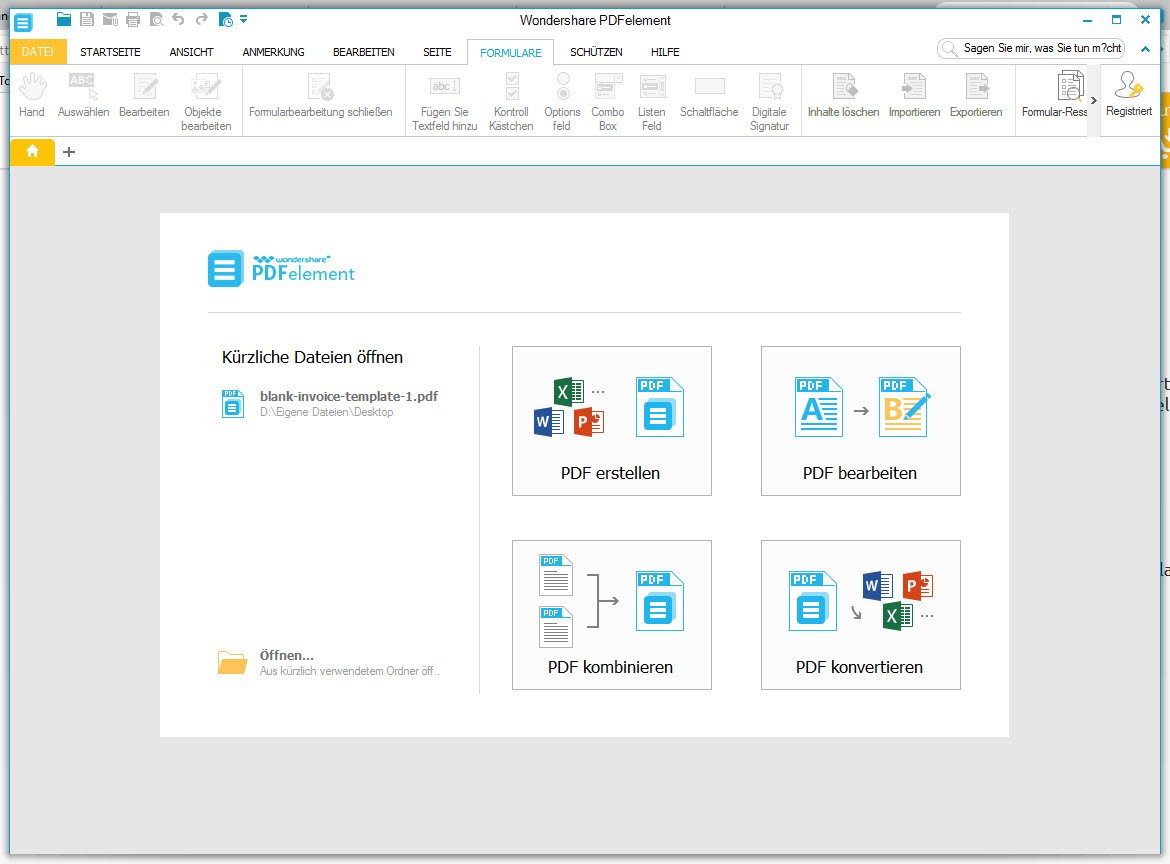Click the 'Sagen Sie mir' search field
1170x864 pixels.
tap(1042, 48)
